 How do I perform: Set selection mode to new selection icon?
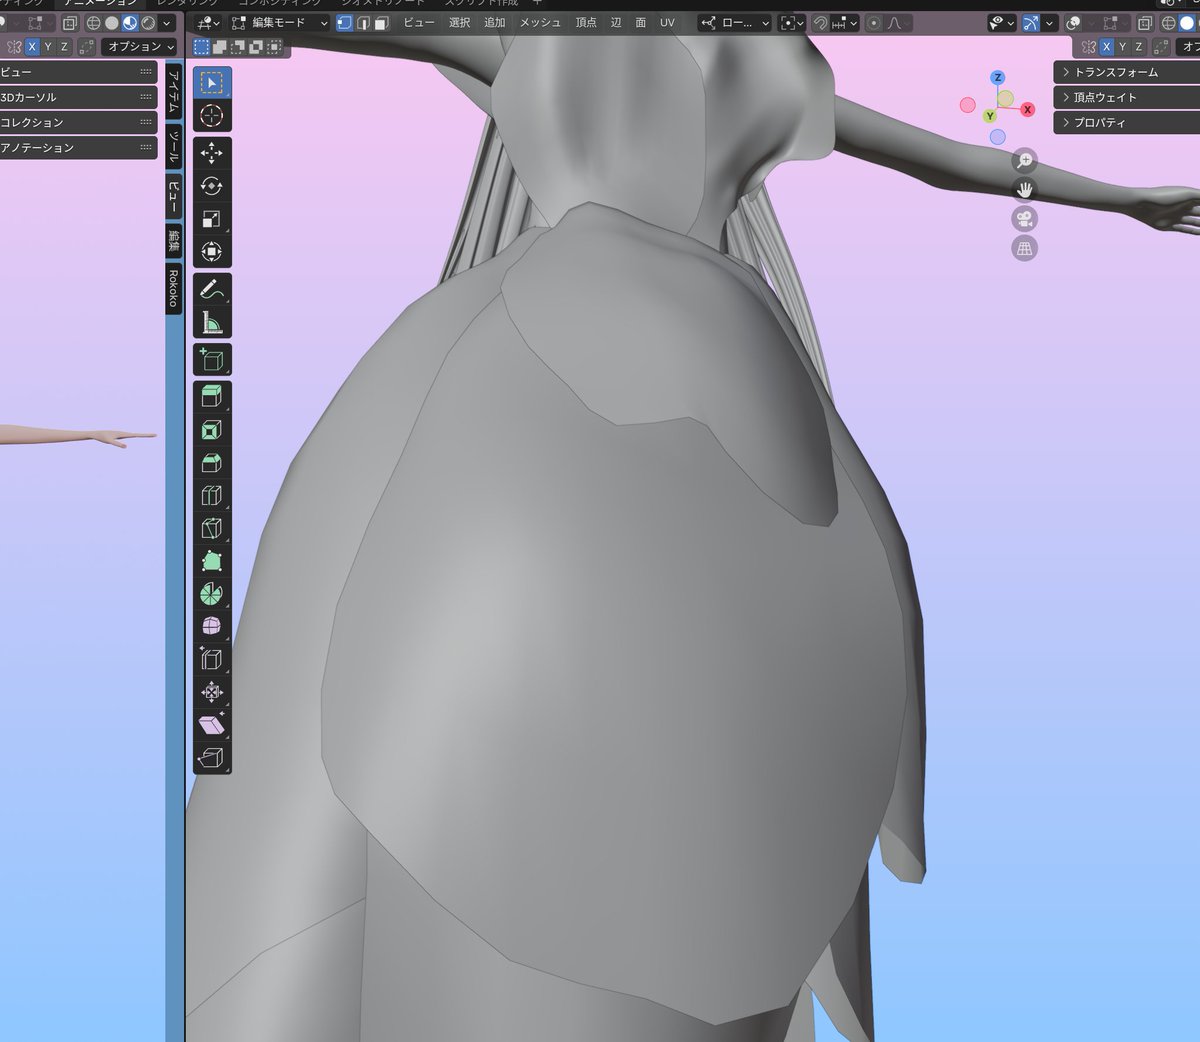tap(202, 46)
